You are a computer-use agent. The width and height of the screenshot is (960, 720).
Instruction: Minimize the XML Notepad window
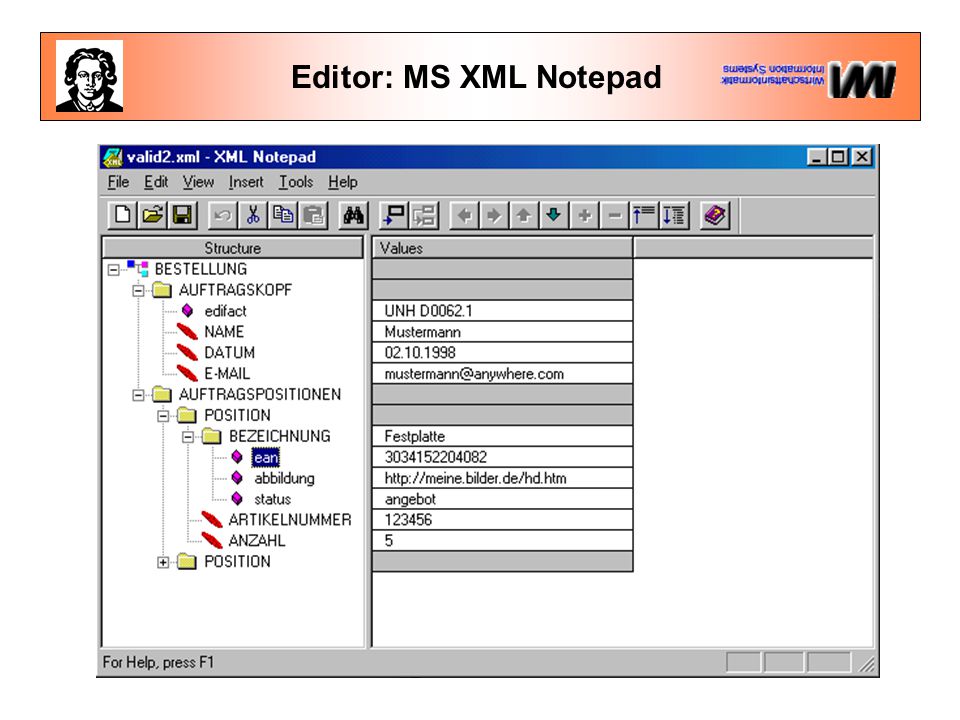pos(816,157)
